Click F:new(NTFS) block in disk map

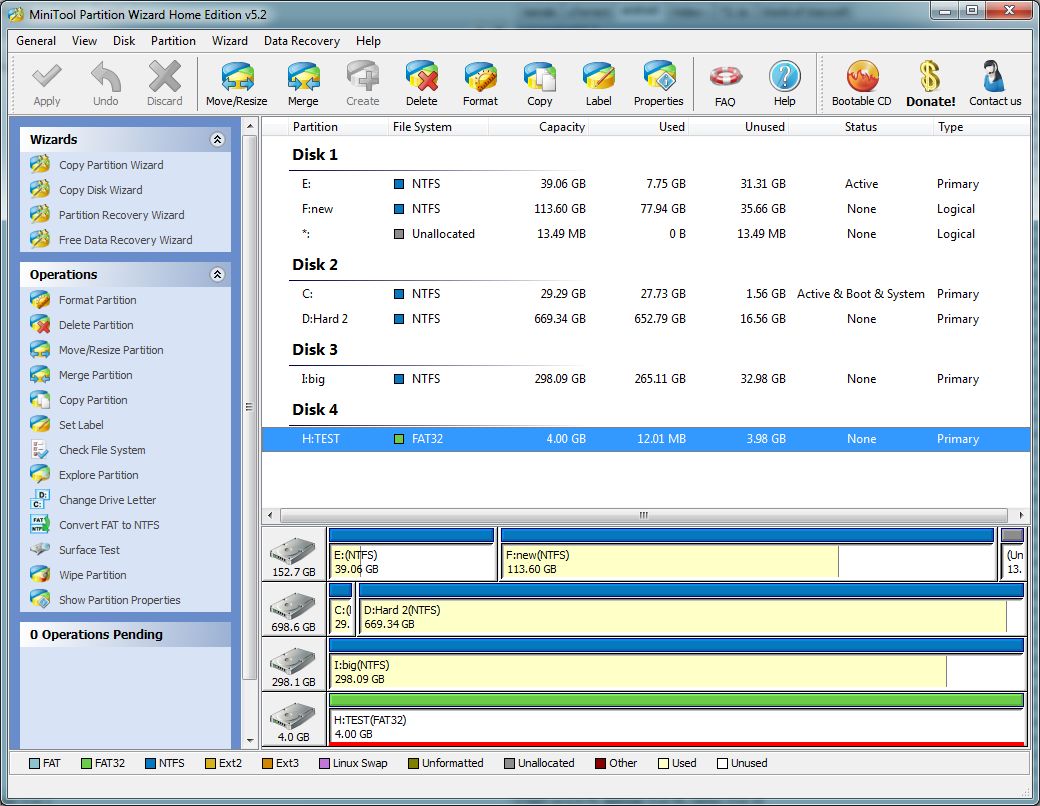748,555
